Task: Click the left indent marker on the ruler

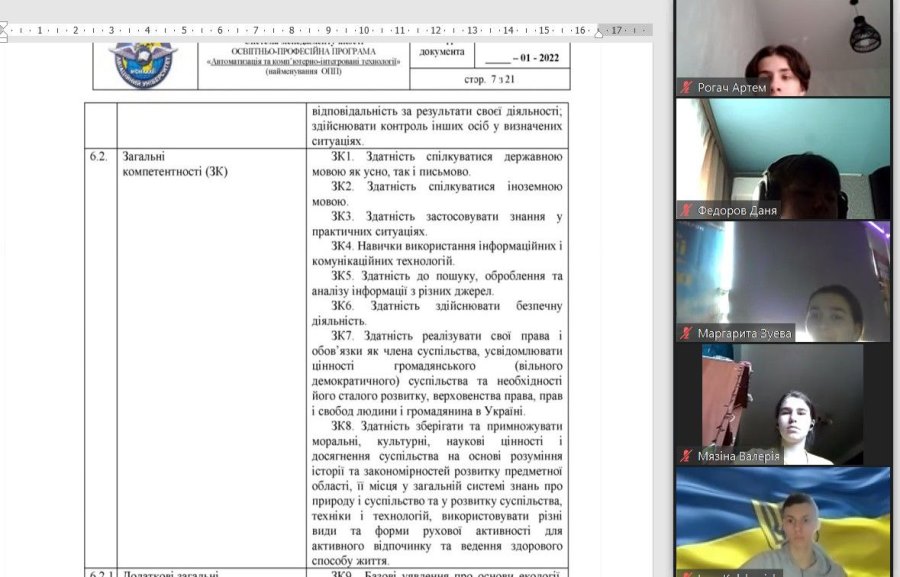Action: [3, 31]
